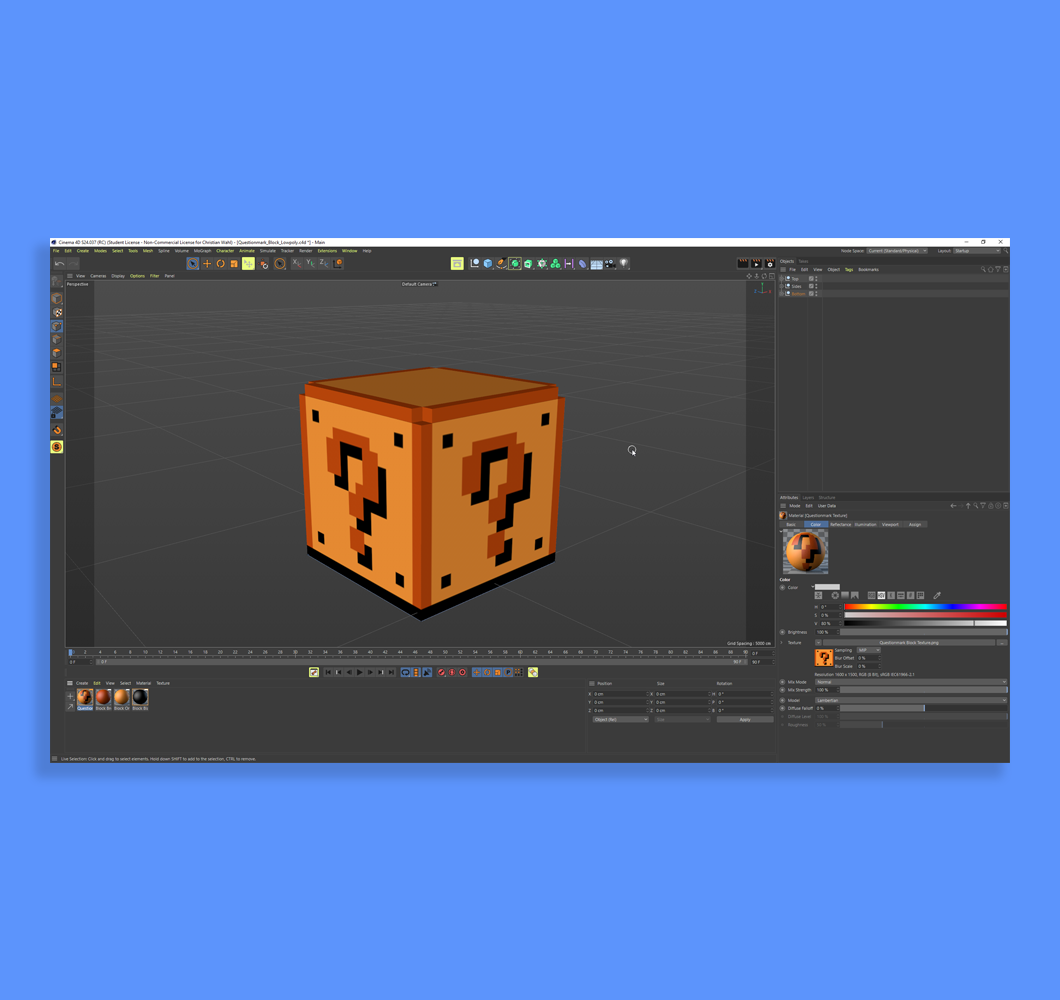Click the Undo arrow icon

(59, 264)
